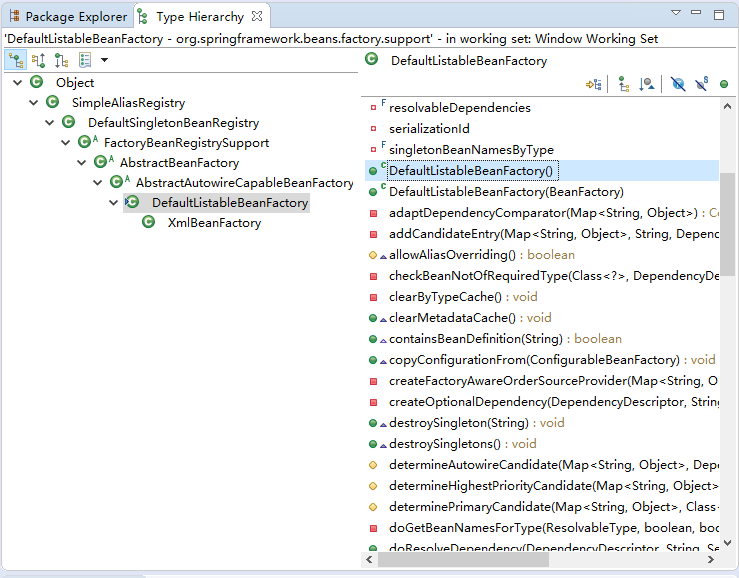This screenshot has width=739, height=578.
Task: Select serializationId field
Action: (429, 129)
